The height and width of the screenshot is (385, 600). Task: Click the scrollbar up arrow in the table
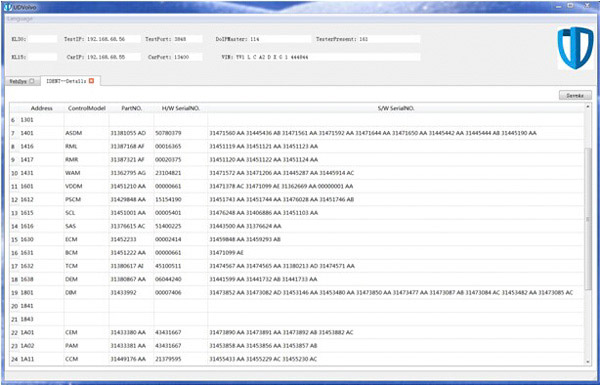coord(588,107)
